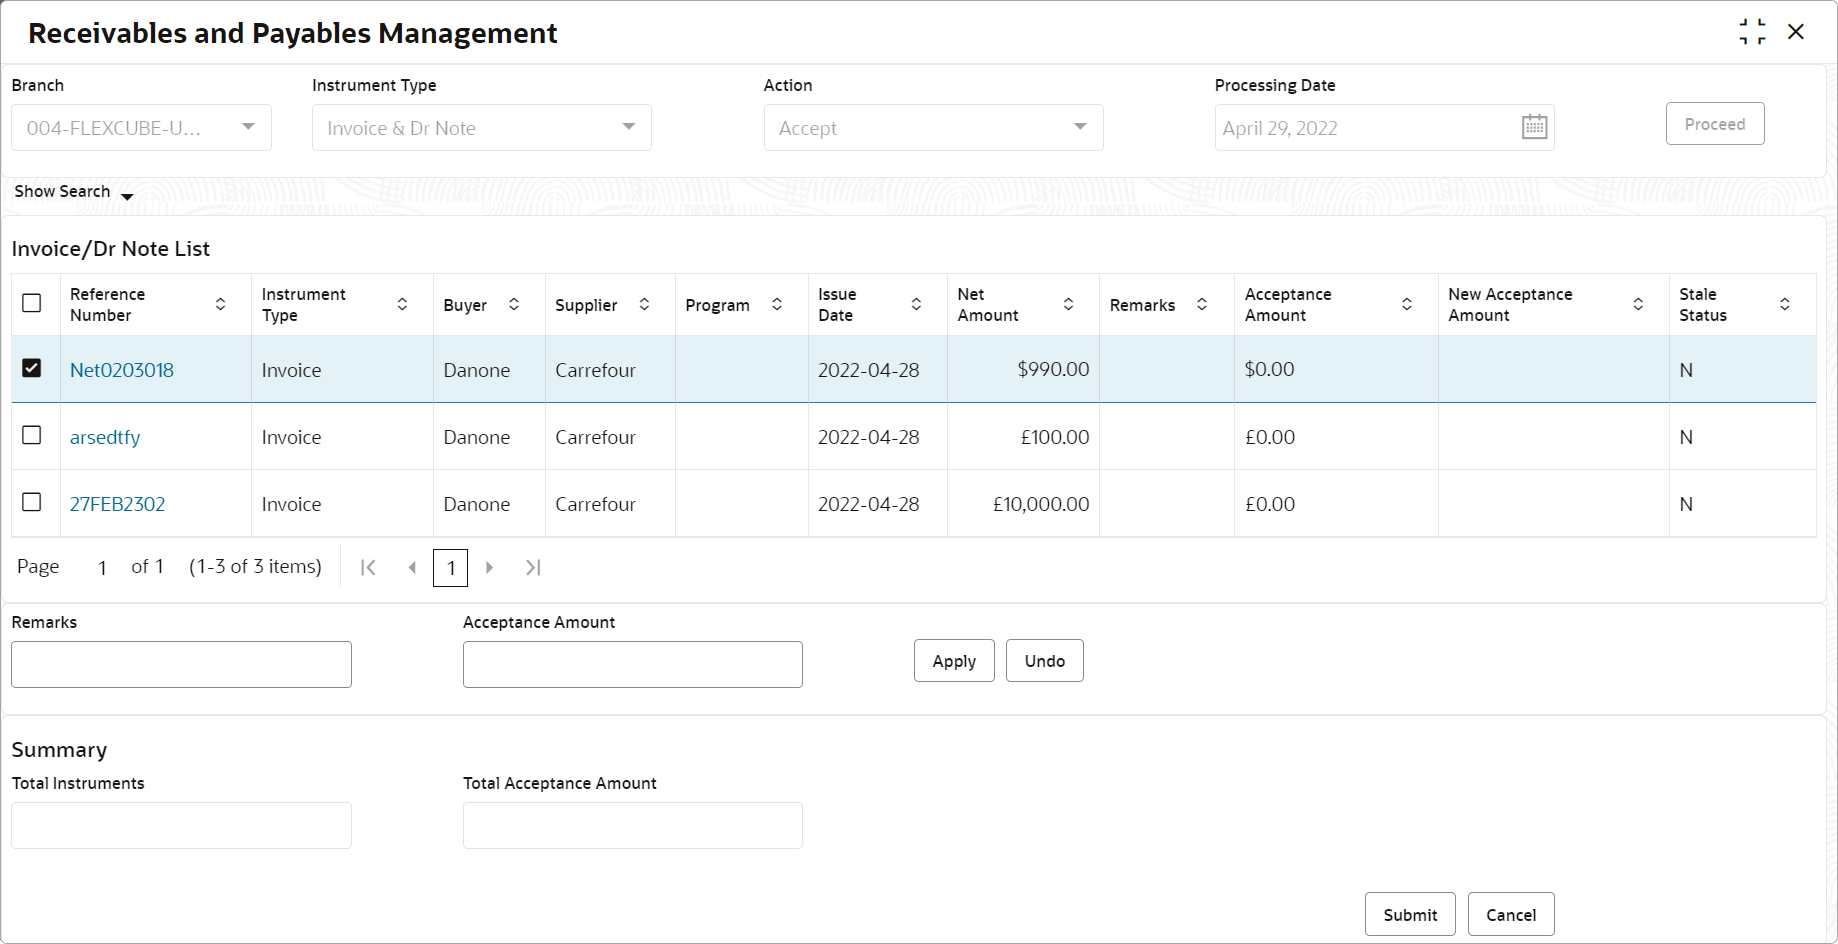Sort by Net Amount column
This screenshot has height=944, width=1838.
coord(1068,304)
